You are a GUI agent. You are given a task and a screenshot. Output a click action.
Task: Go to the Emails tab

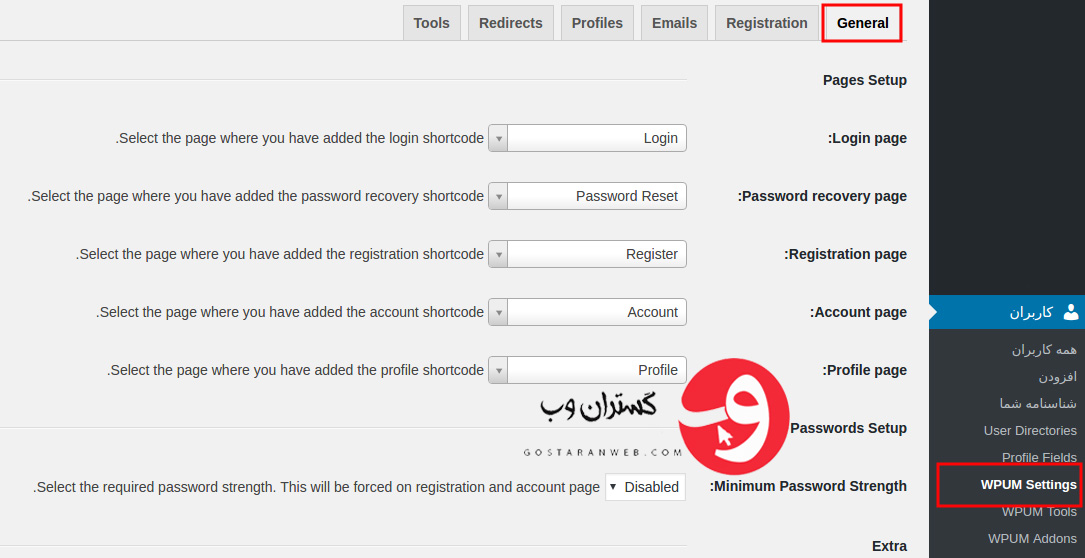[x=674, y=23]
